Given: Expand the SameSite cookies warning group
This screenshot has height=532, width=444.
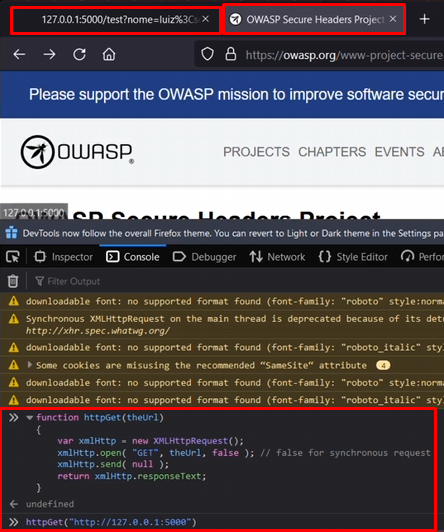Looking at the screenshot, I should (30, 365).
